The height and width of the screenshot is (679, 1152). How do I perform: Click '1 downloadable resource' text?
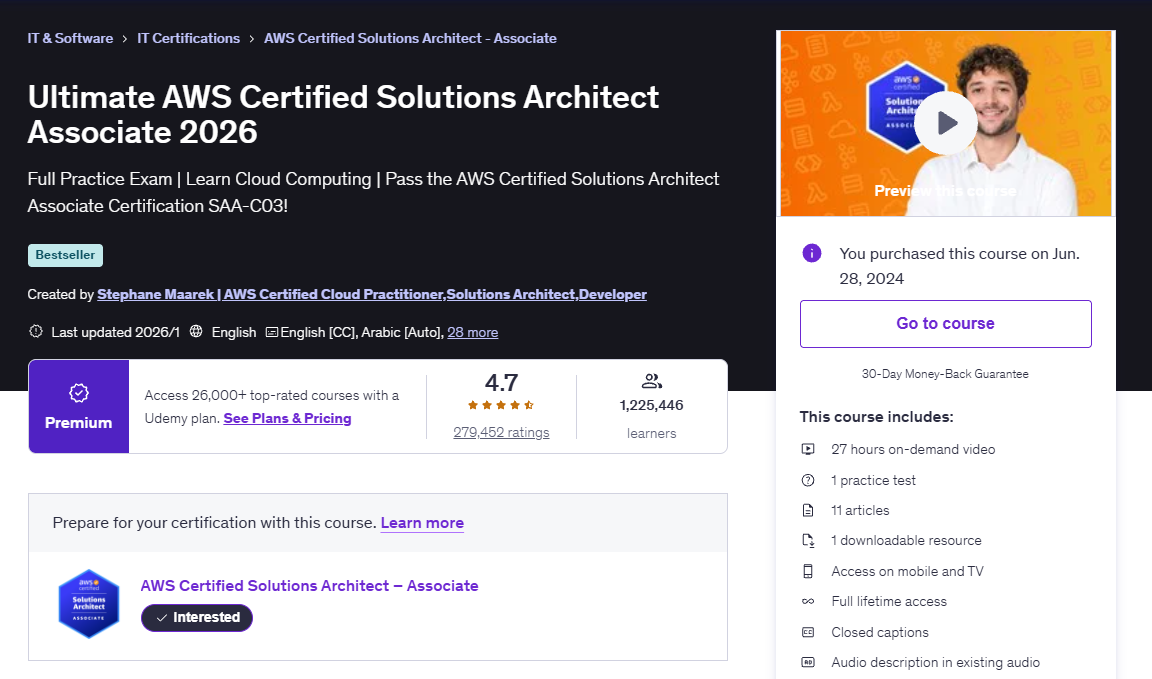[907, 540]
